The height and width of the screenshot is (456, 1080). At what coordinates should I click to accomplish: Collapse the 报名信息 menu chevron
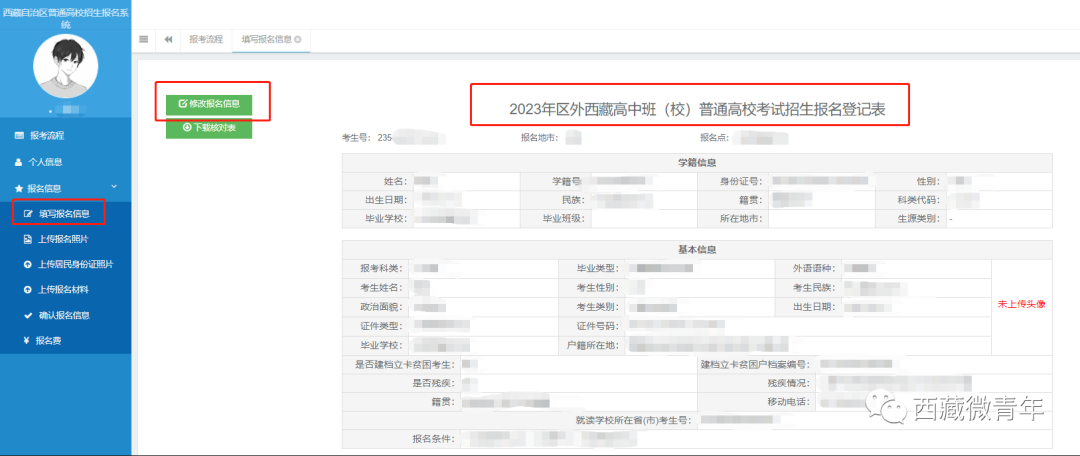pos(113,187)
